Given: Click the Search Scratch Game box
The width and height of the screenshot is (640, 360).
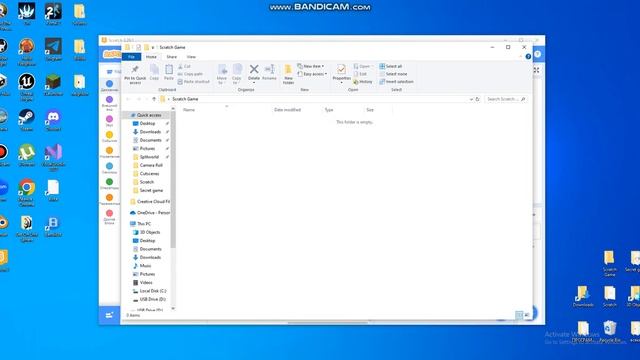Looking at the screenshot, I should point(505,99).
